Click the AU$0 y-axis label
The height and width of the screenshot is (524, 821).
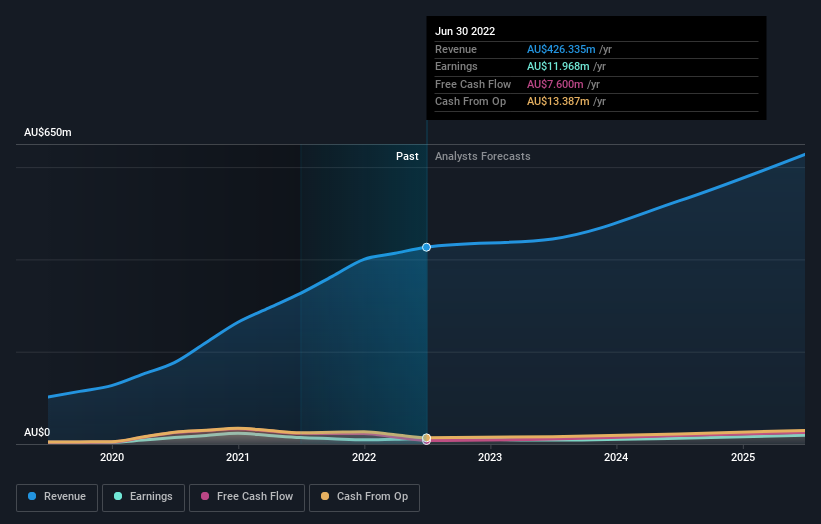click(x=37, y=432)
